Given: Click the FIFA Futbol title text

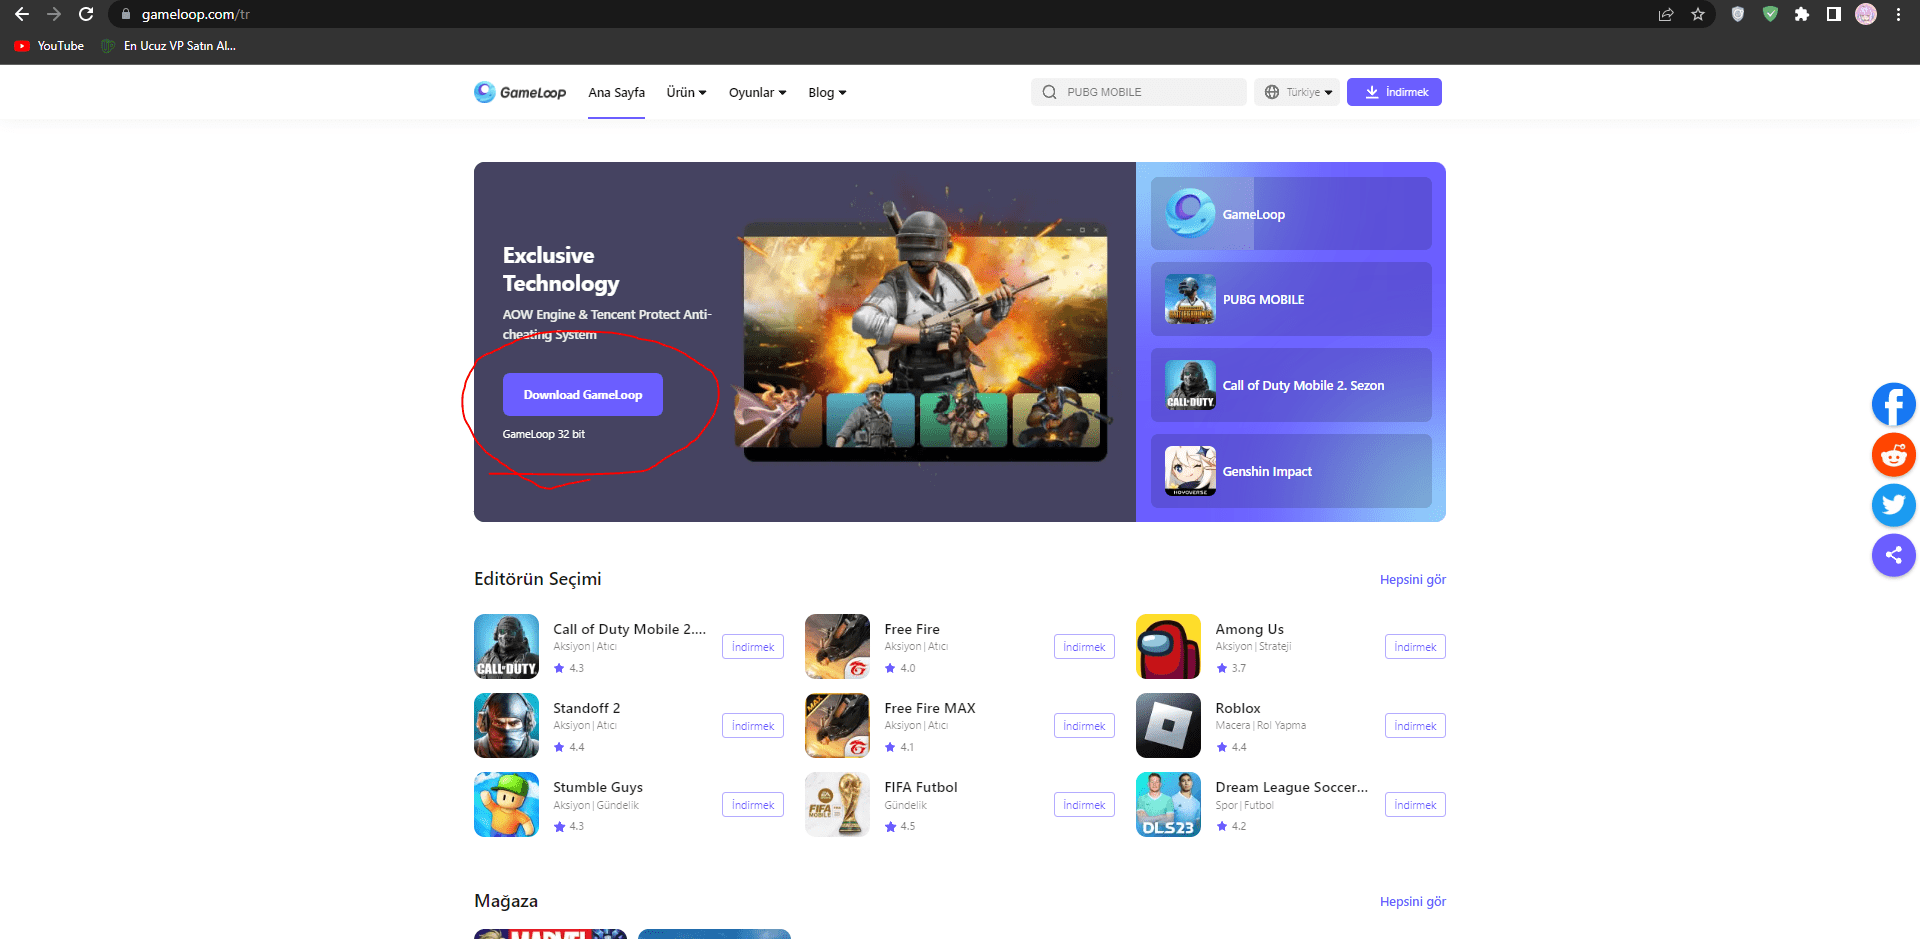Looking at the screenshot, I should point(921,787).
